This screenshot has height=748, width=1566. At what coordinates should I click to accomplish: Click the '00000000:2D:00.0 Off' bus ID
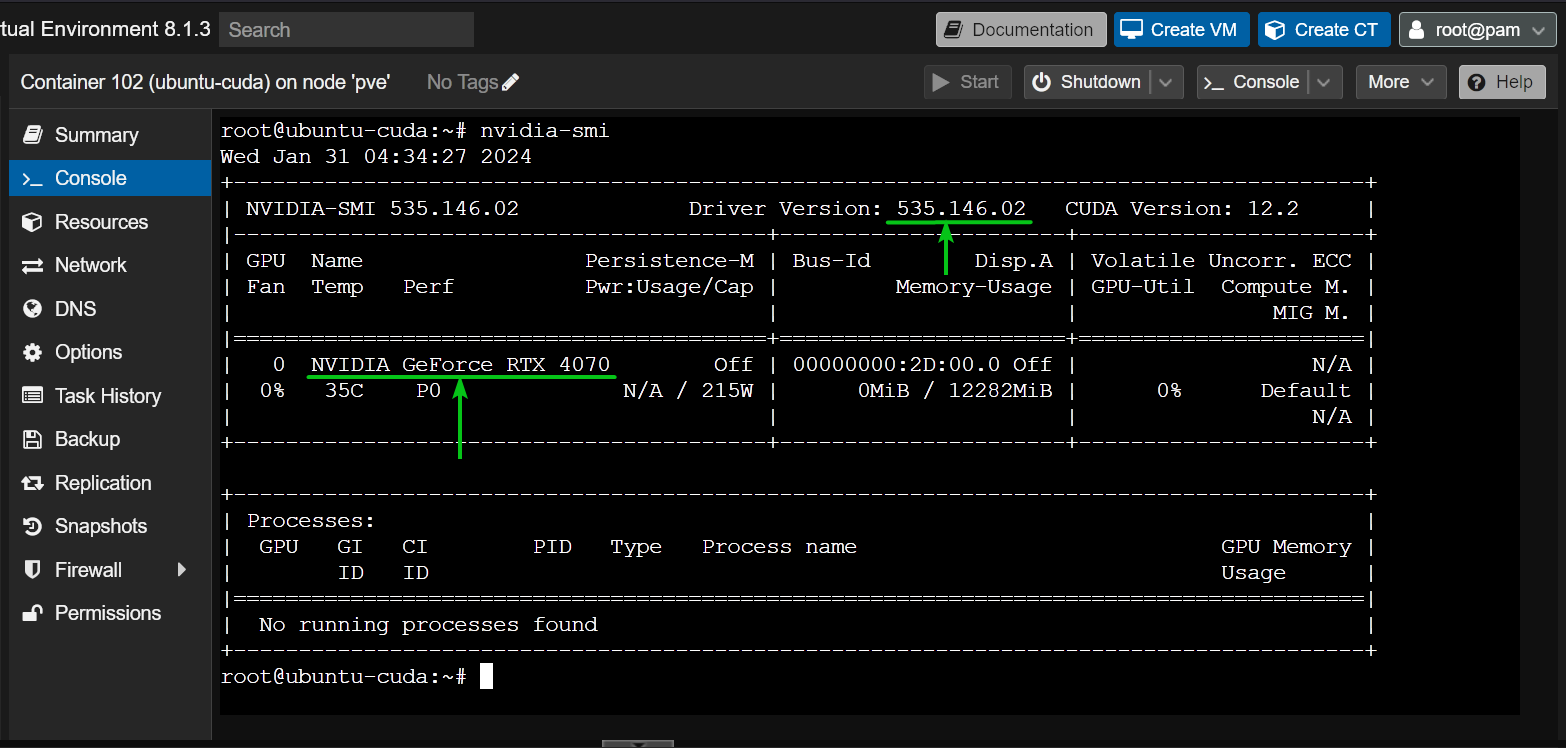pyautogui.click(x=922, y=365)
